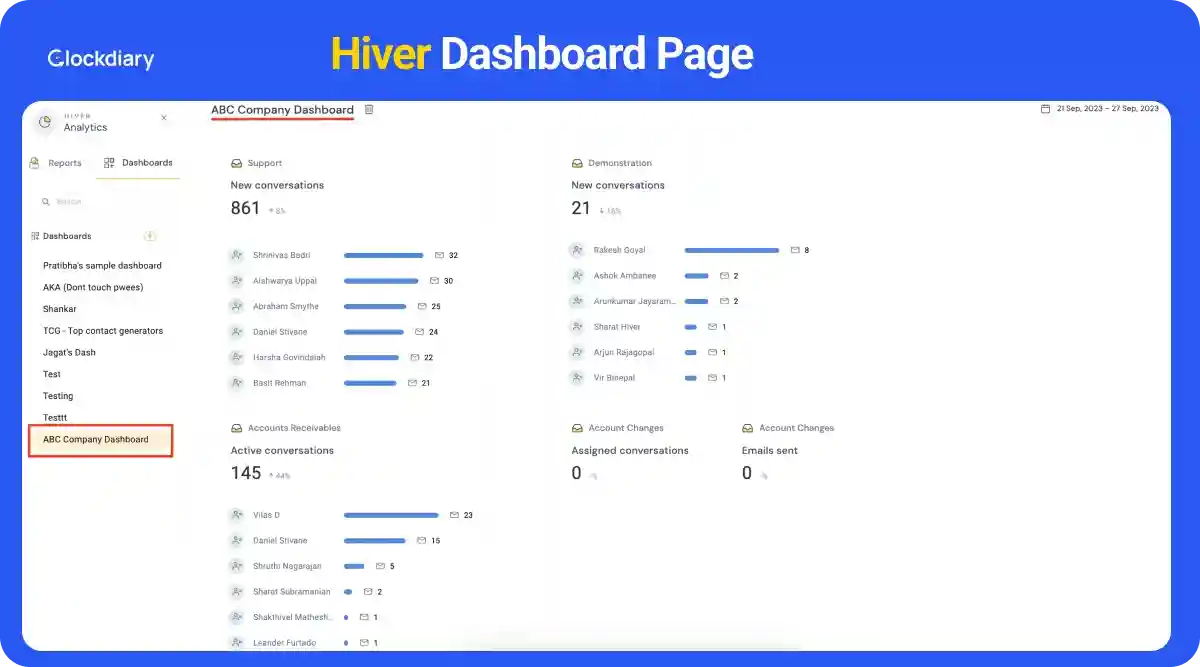Click Ashok Ambanee's avatar icon
This screenshot has width=1200, height=667.
click(577, 275)
